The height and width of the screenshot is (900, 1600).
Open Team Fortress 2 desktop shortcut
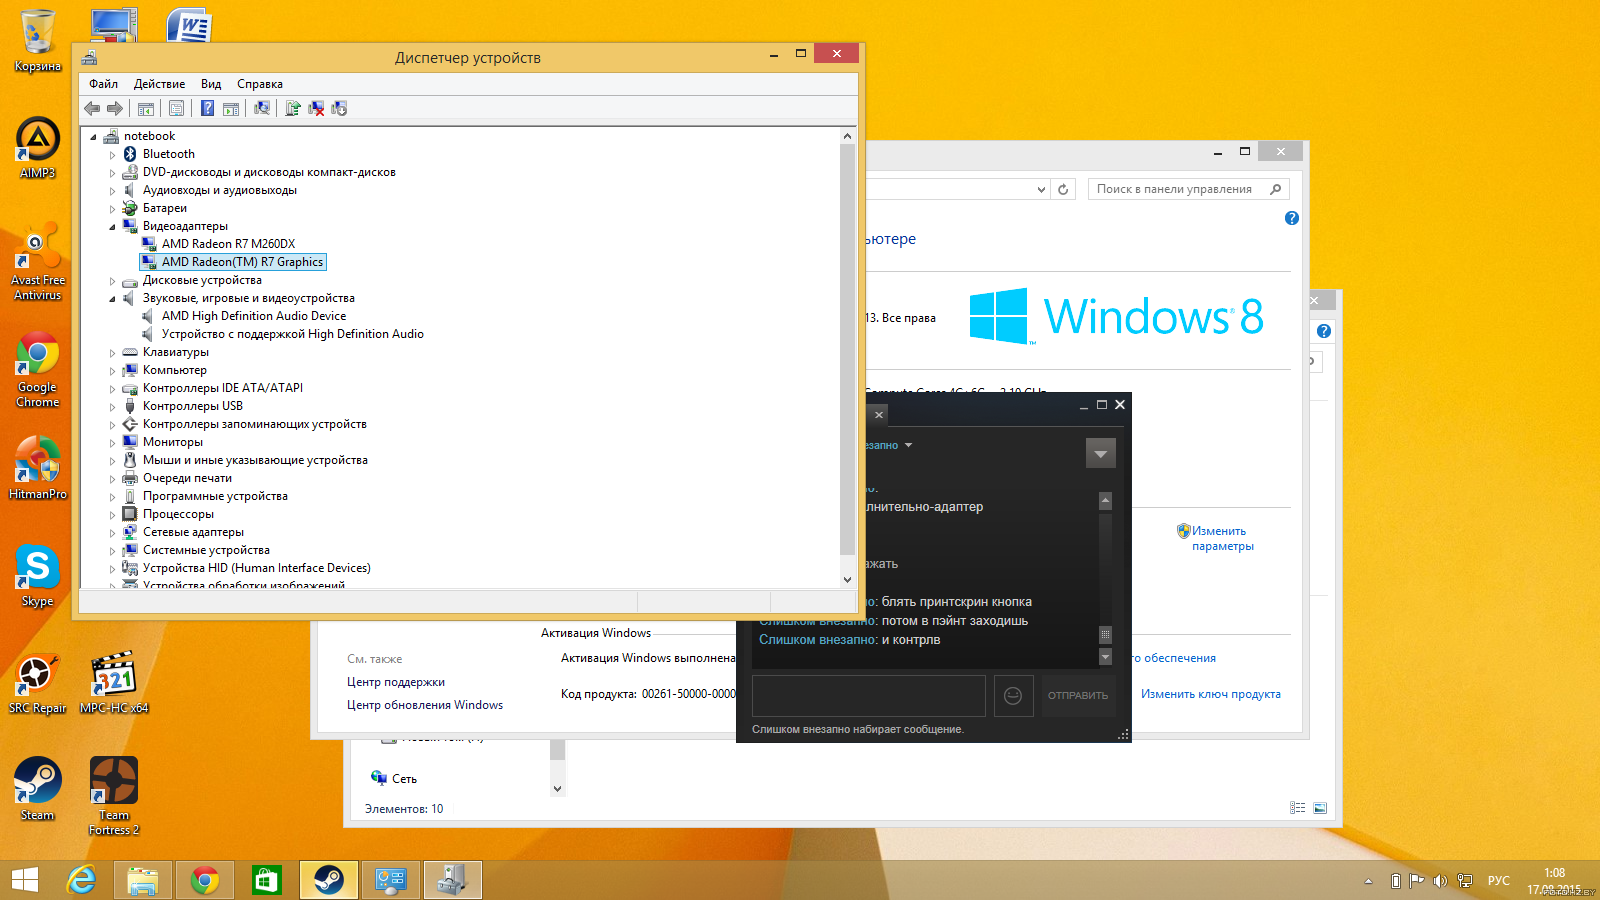[x=114, y=796]
